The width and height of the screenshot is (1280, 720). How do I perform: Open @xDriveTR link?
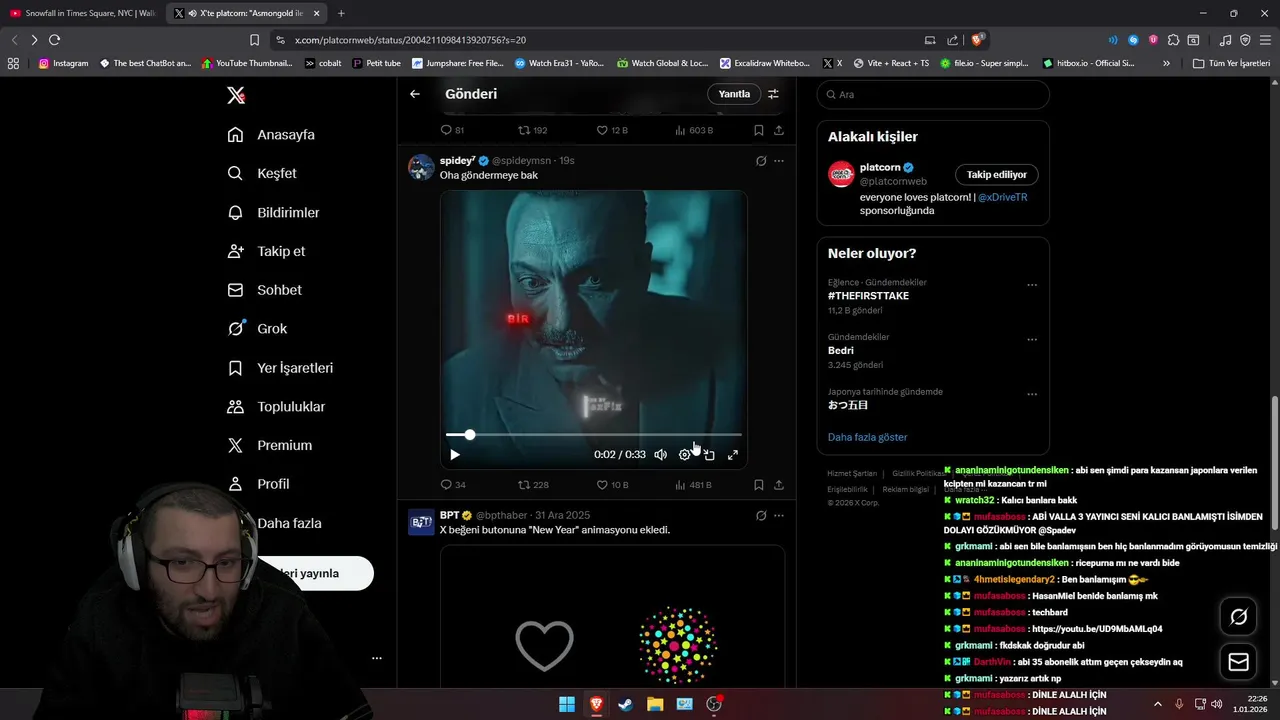coord(1002,197)
